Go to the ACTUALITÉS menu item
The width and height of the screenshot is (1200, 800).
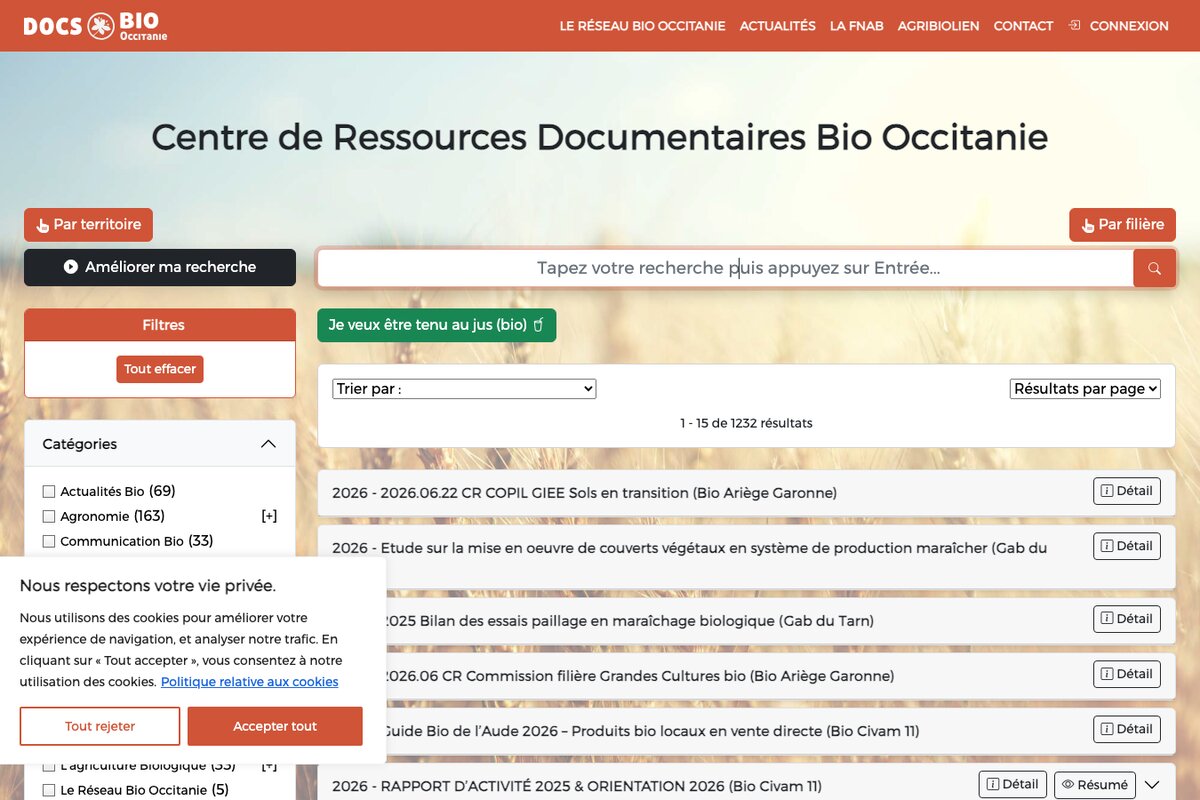(777, 26)
